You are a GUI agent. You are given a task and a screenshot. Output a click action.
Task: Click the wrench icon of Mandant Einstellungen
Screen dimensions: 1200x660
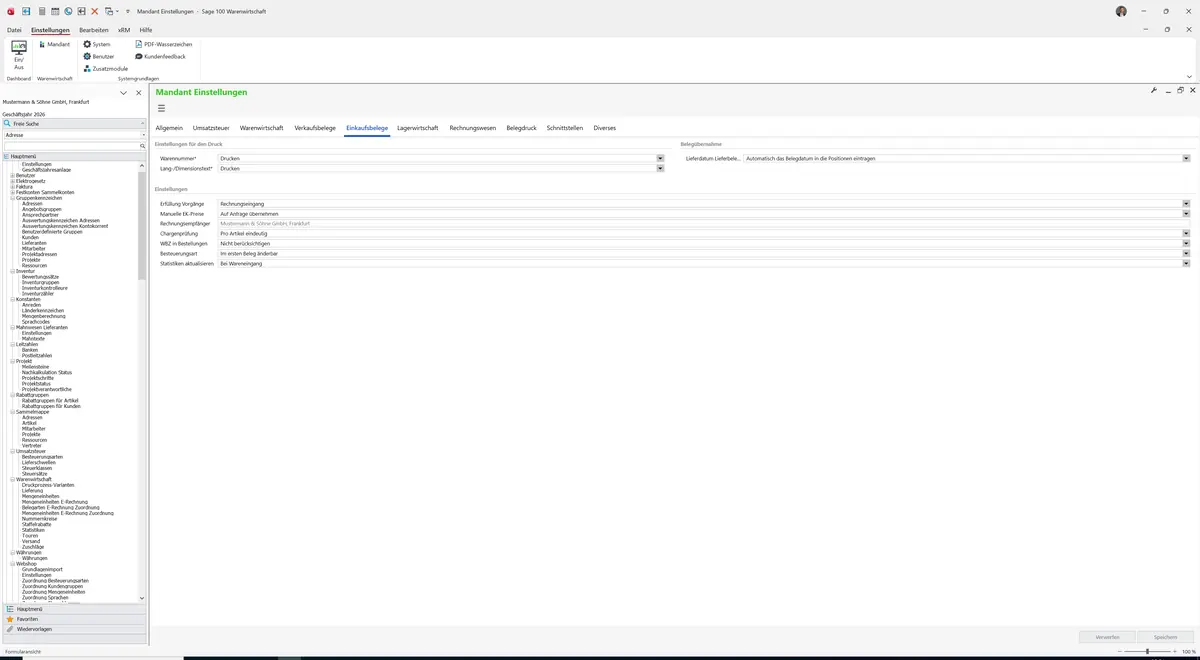[x=1154, y=90]
